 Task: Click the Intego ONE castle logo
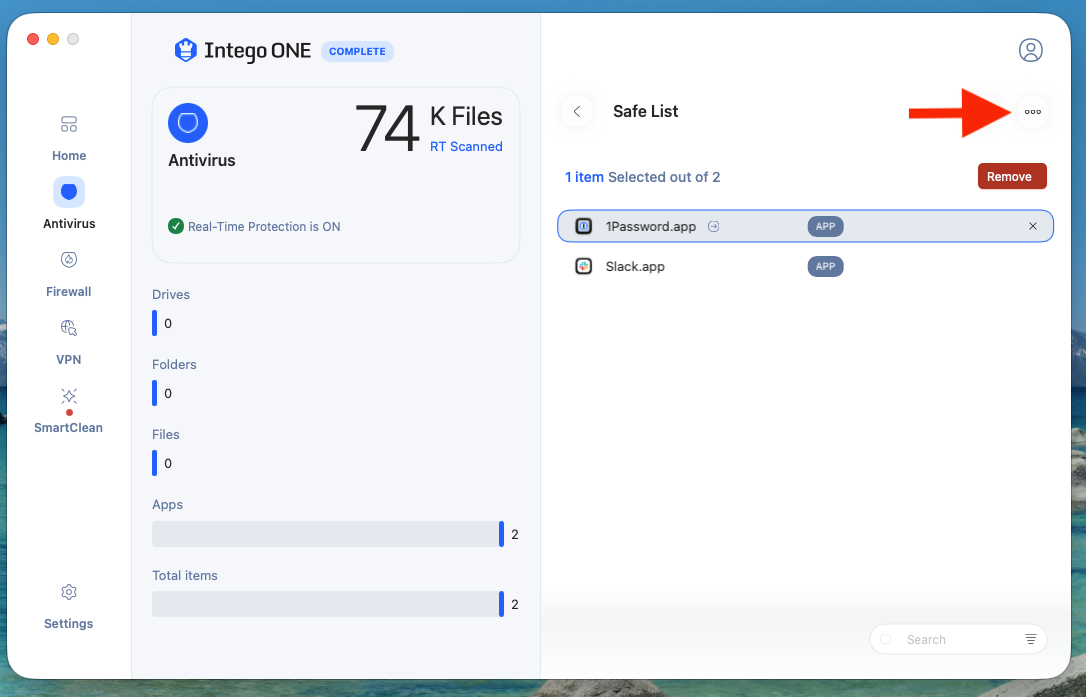point(186,50)
